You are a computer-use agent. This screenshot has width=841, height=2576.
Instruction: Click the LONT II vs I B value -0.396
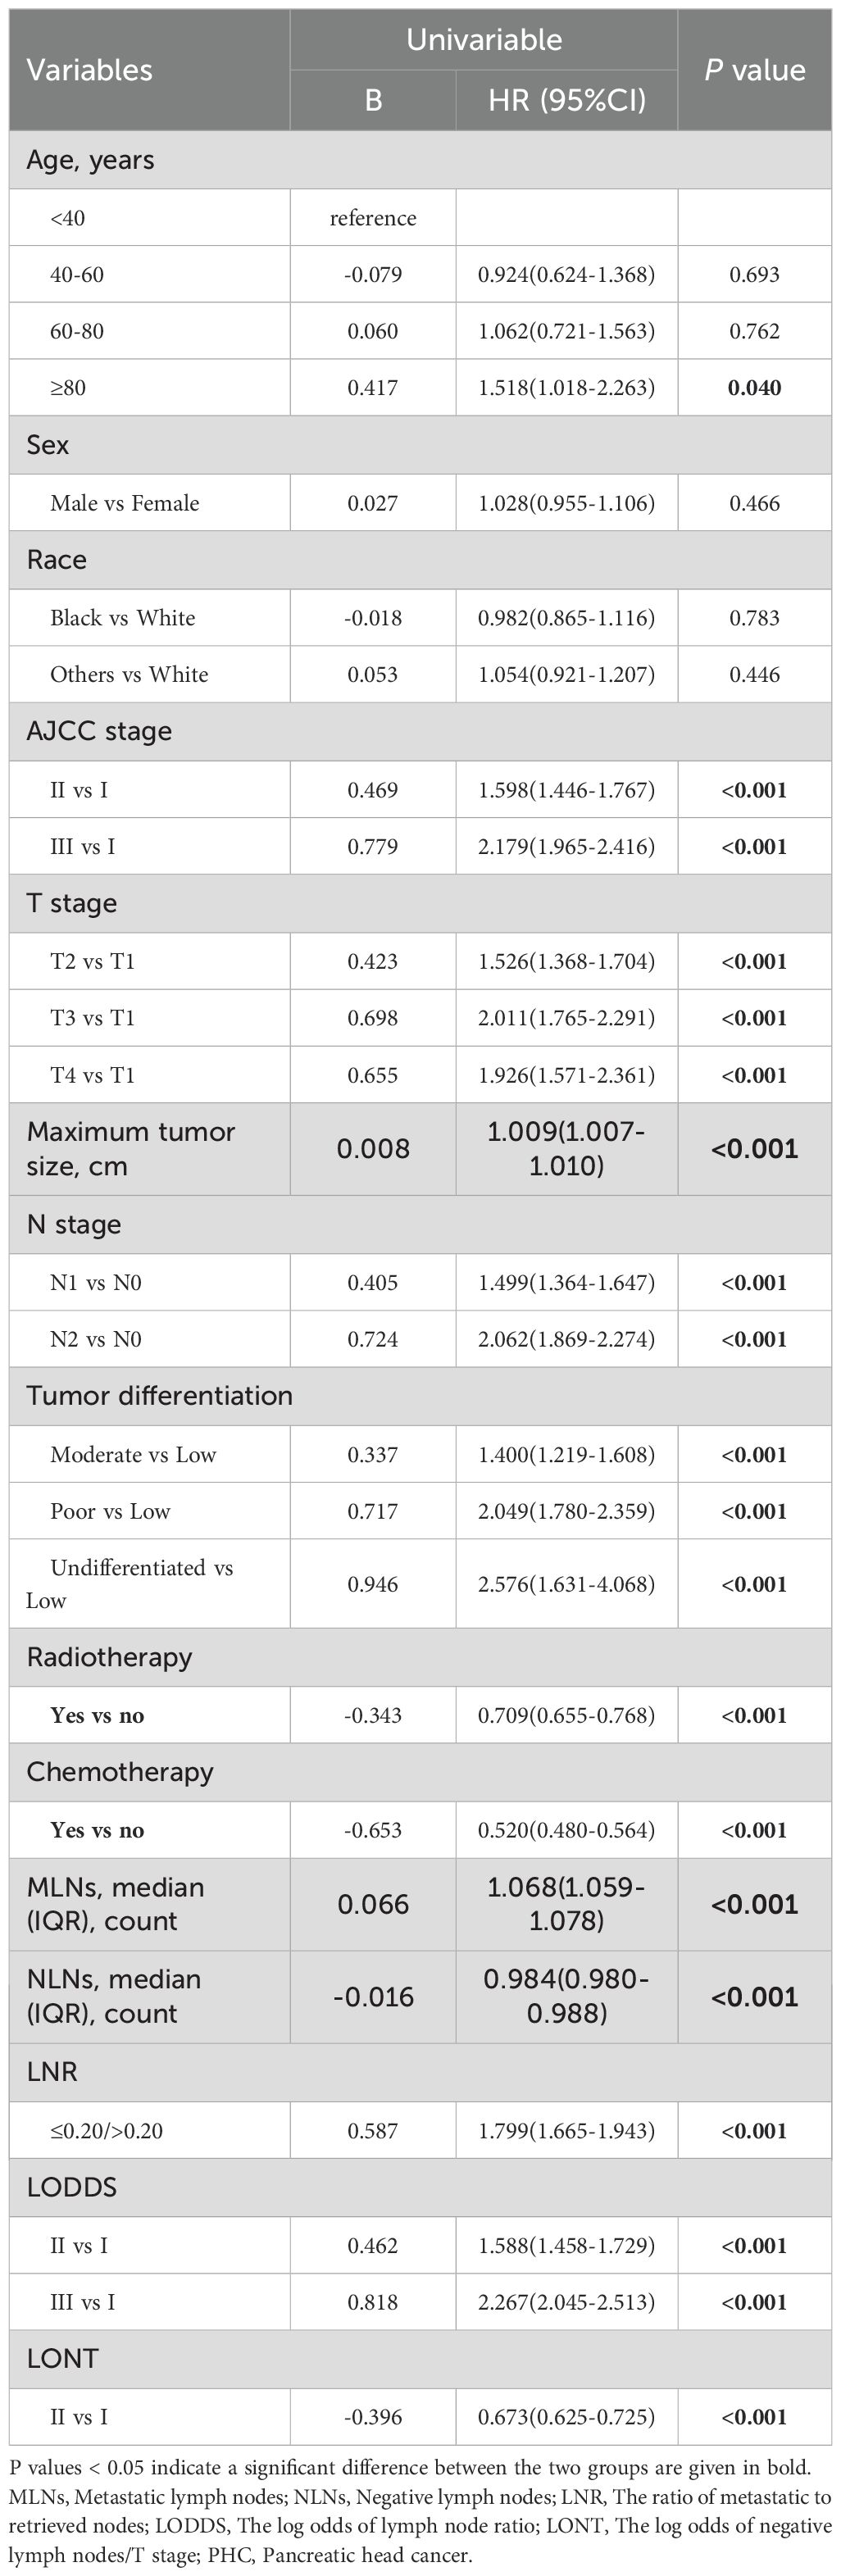(x=373, y=2417)
